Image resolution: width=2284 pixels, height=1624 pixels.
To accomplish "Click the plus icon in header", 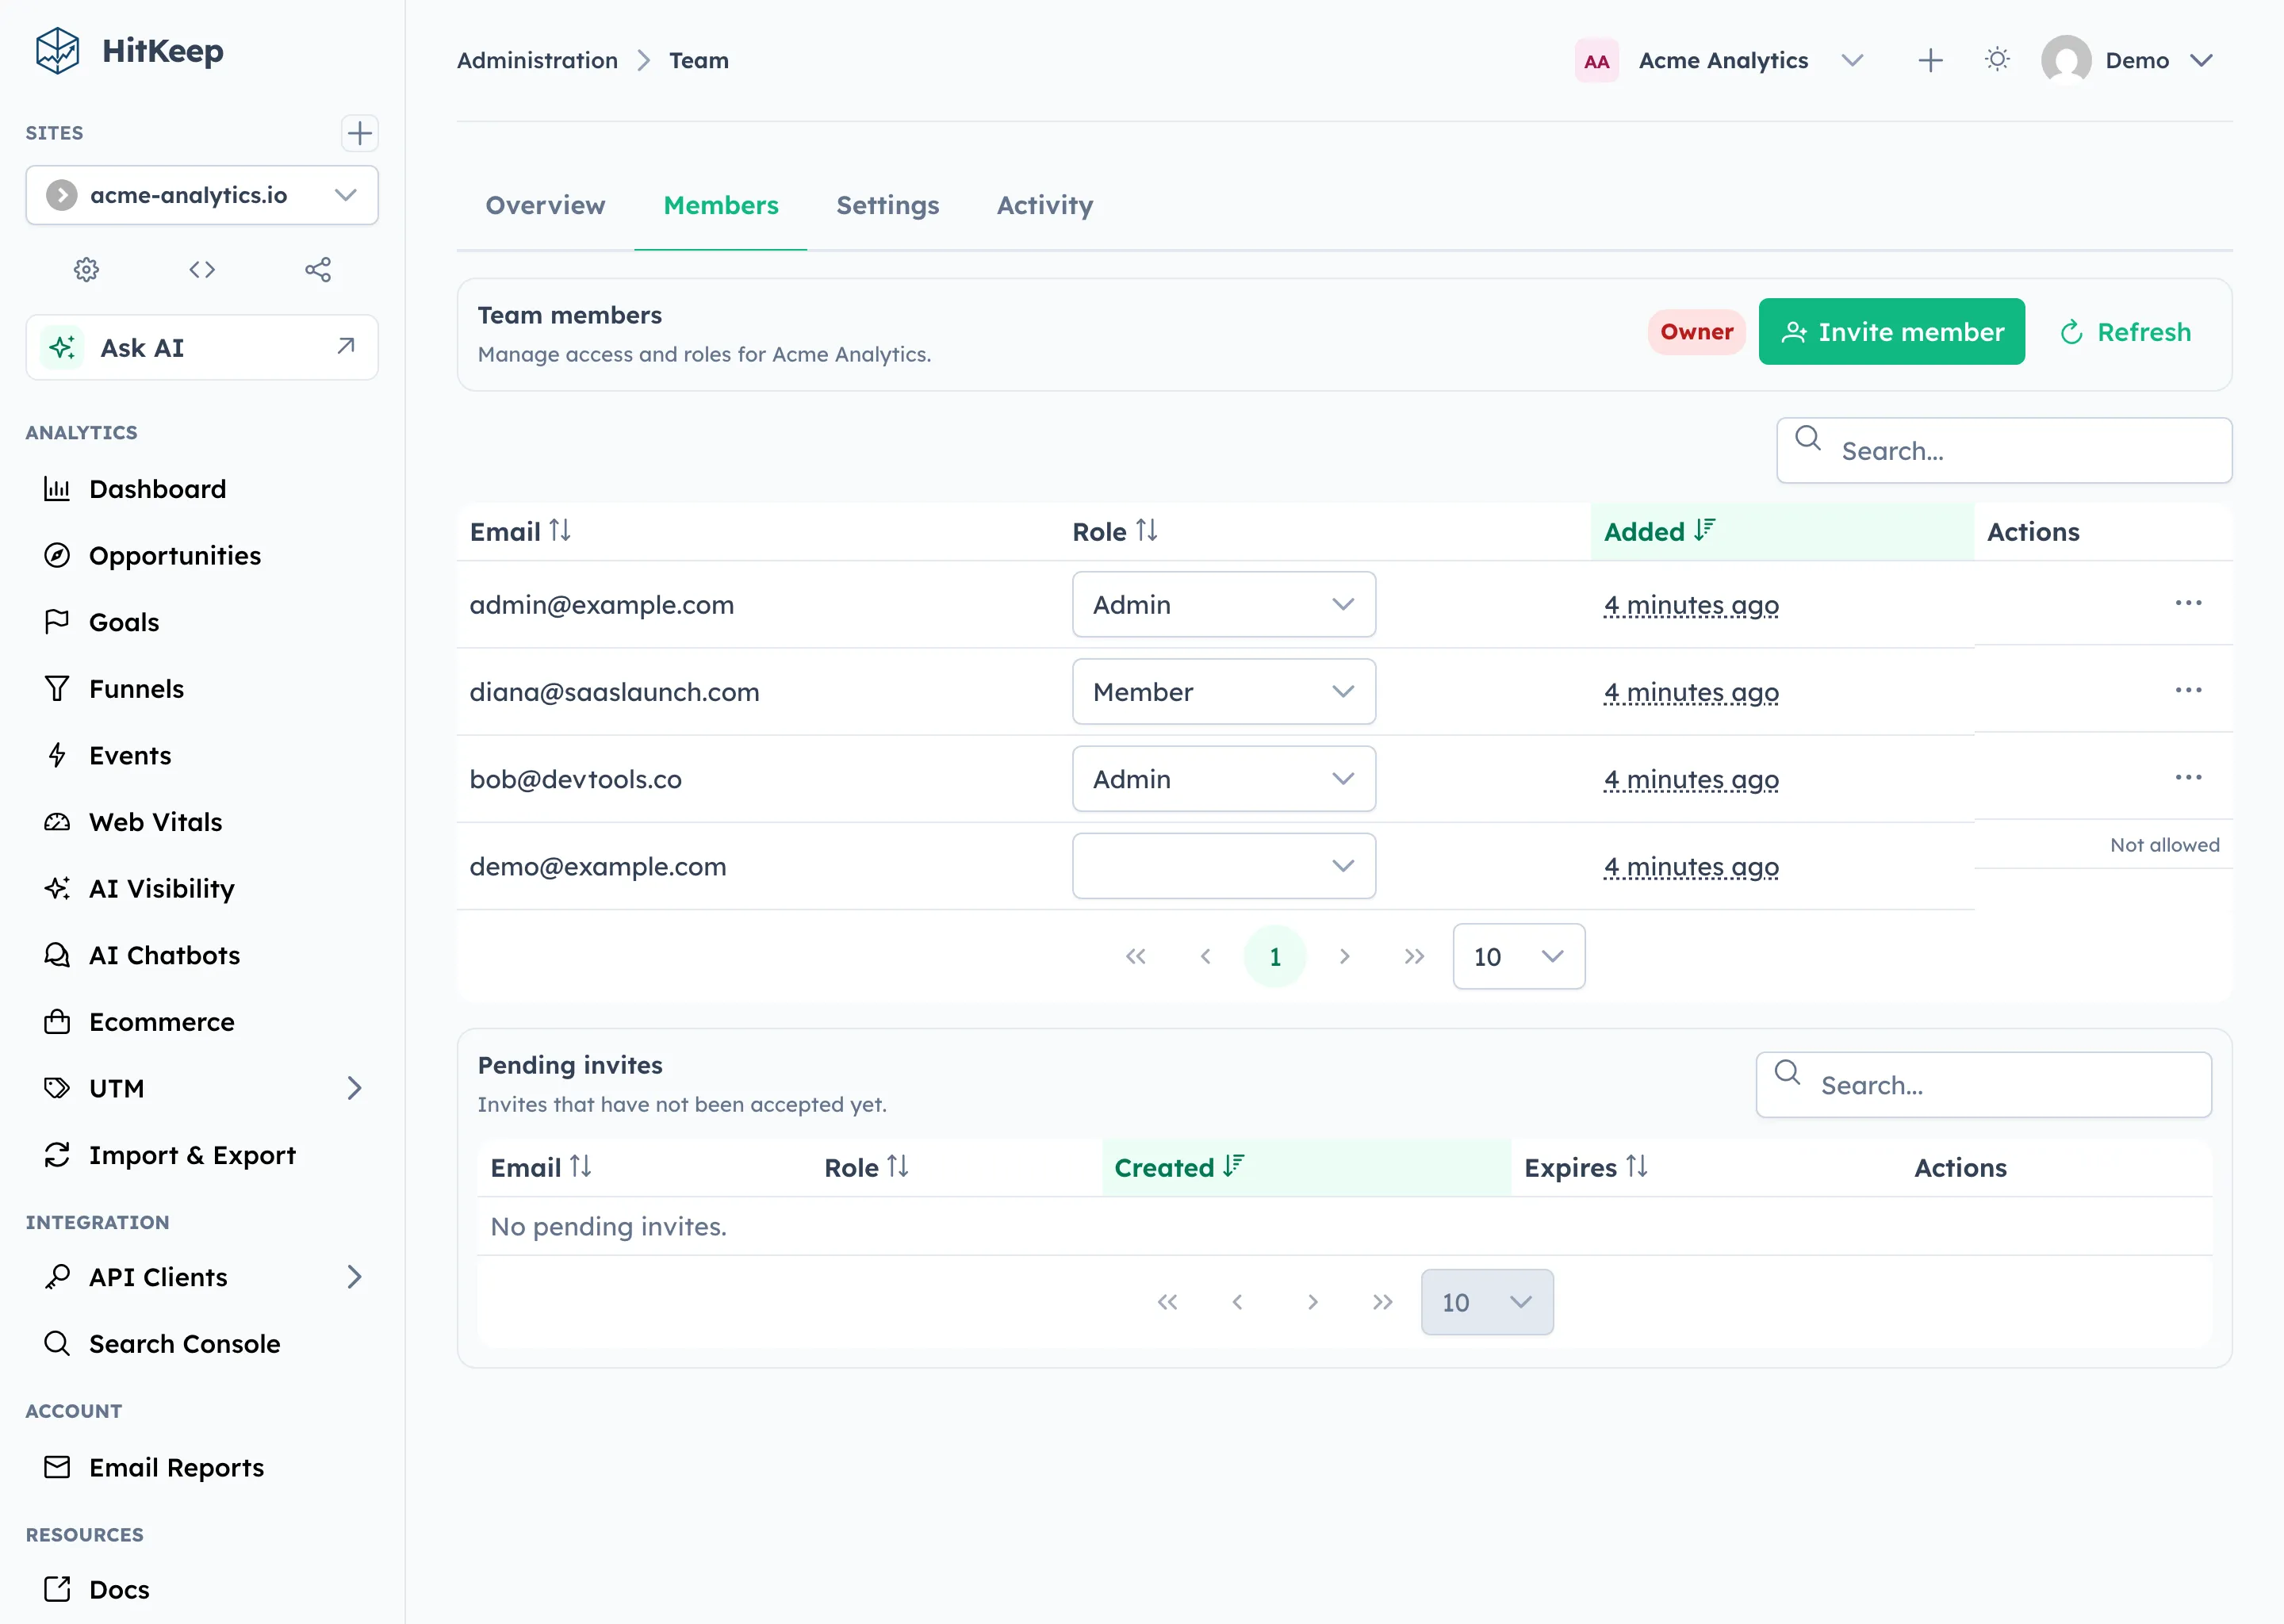I will click(x=1931, y=61).
